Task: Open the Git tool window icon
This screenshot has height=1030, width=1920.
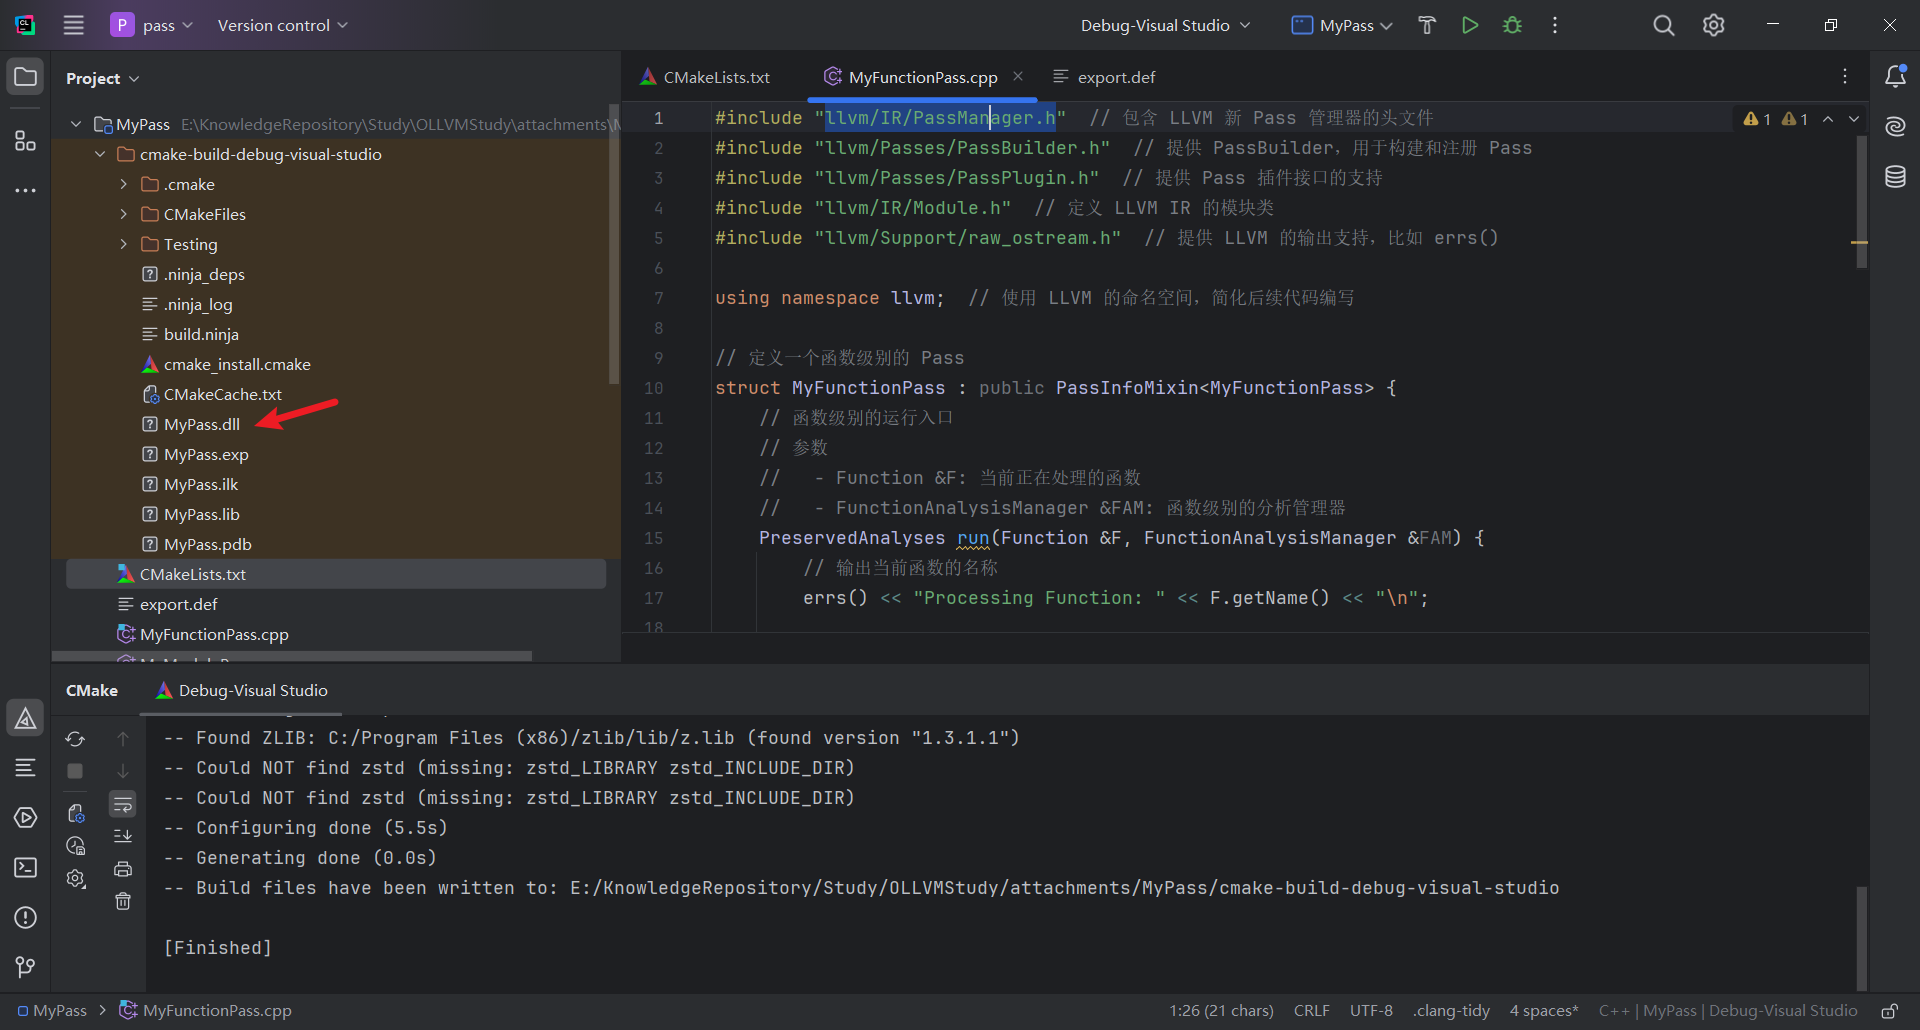Action: (x=26, y=967)
